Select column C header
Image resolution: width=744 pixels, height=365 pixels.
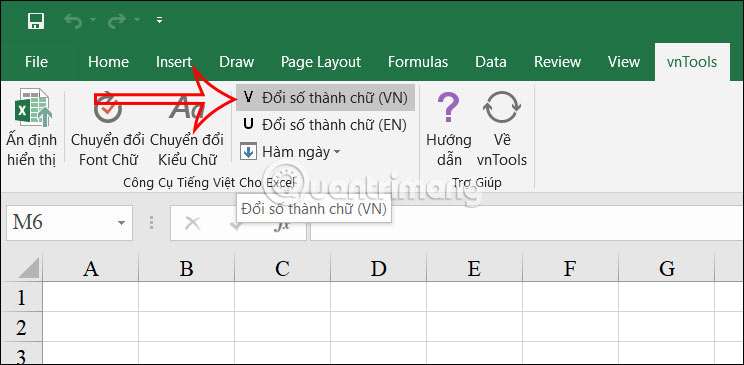(x=282, y=269)
